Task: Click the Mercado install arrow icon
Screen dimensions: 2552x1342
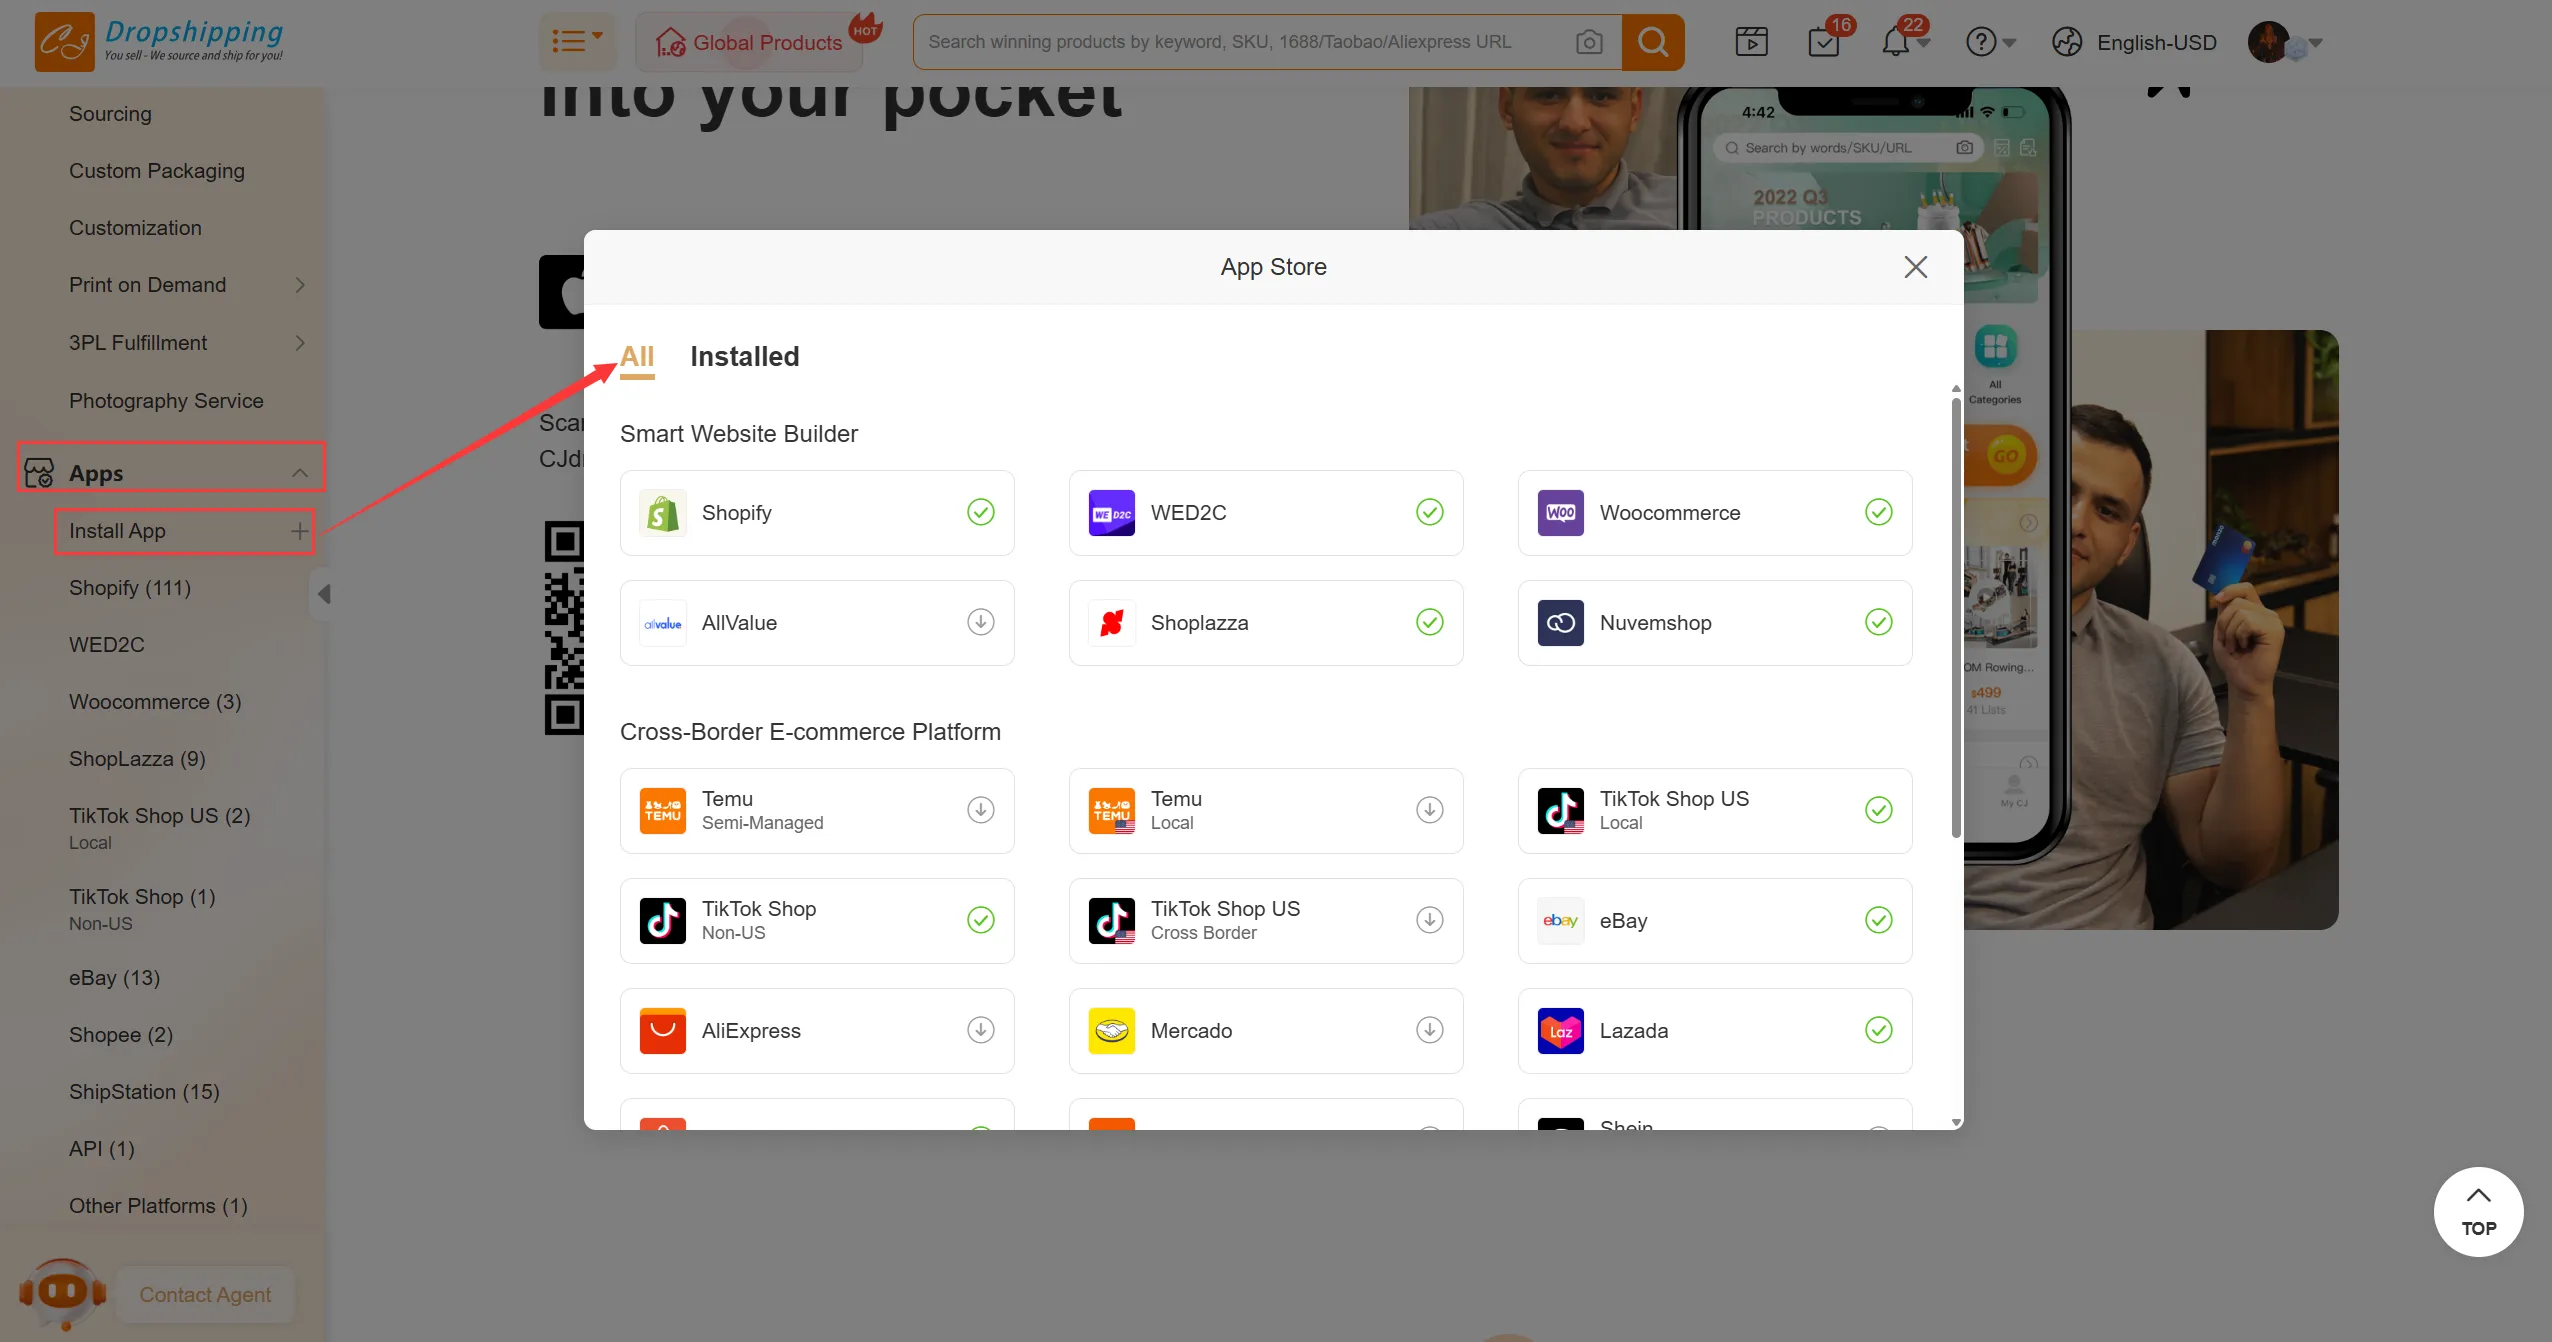Action: (1429, 1030)
